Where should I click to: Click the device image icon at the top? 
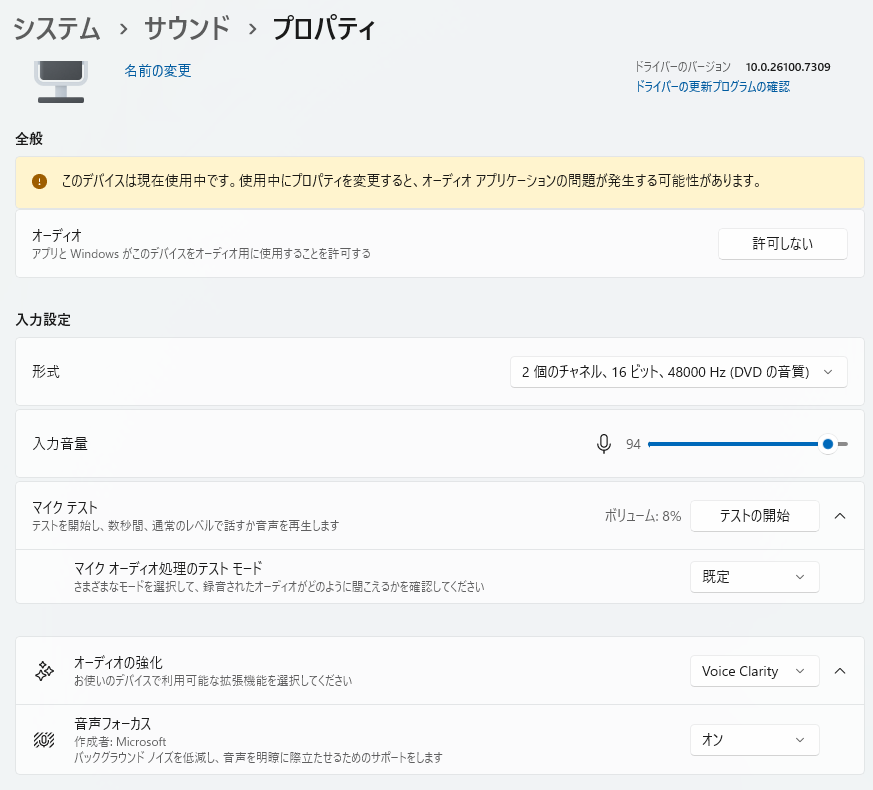click(x=60, y=81)
